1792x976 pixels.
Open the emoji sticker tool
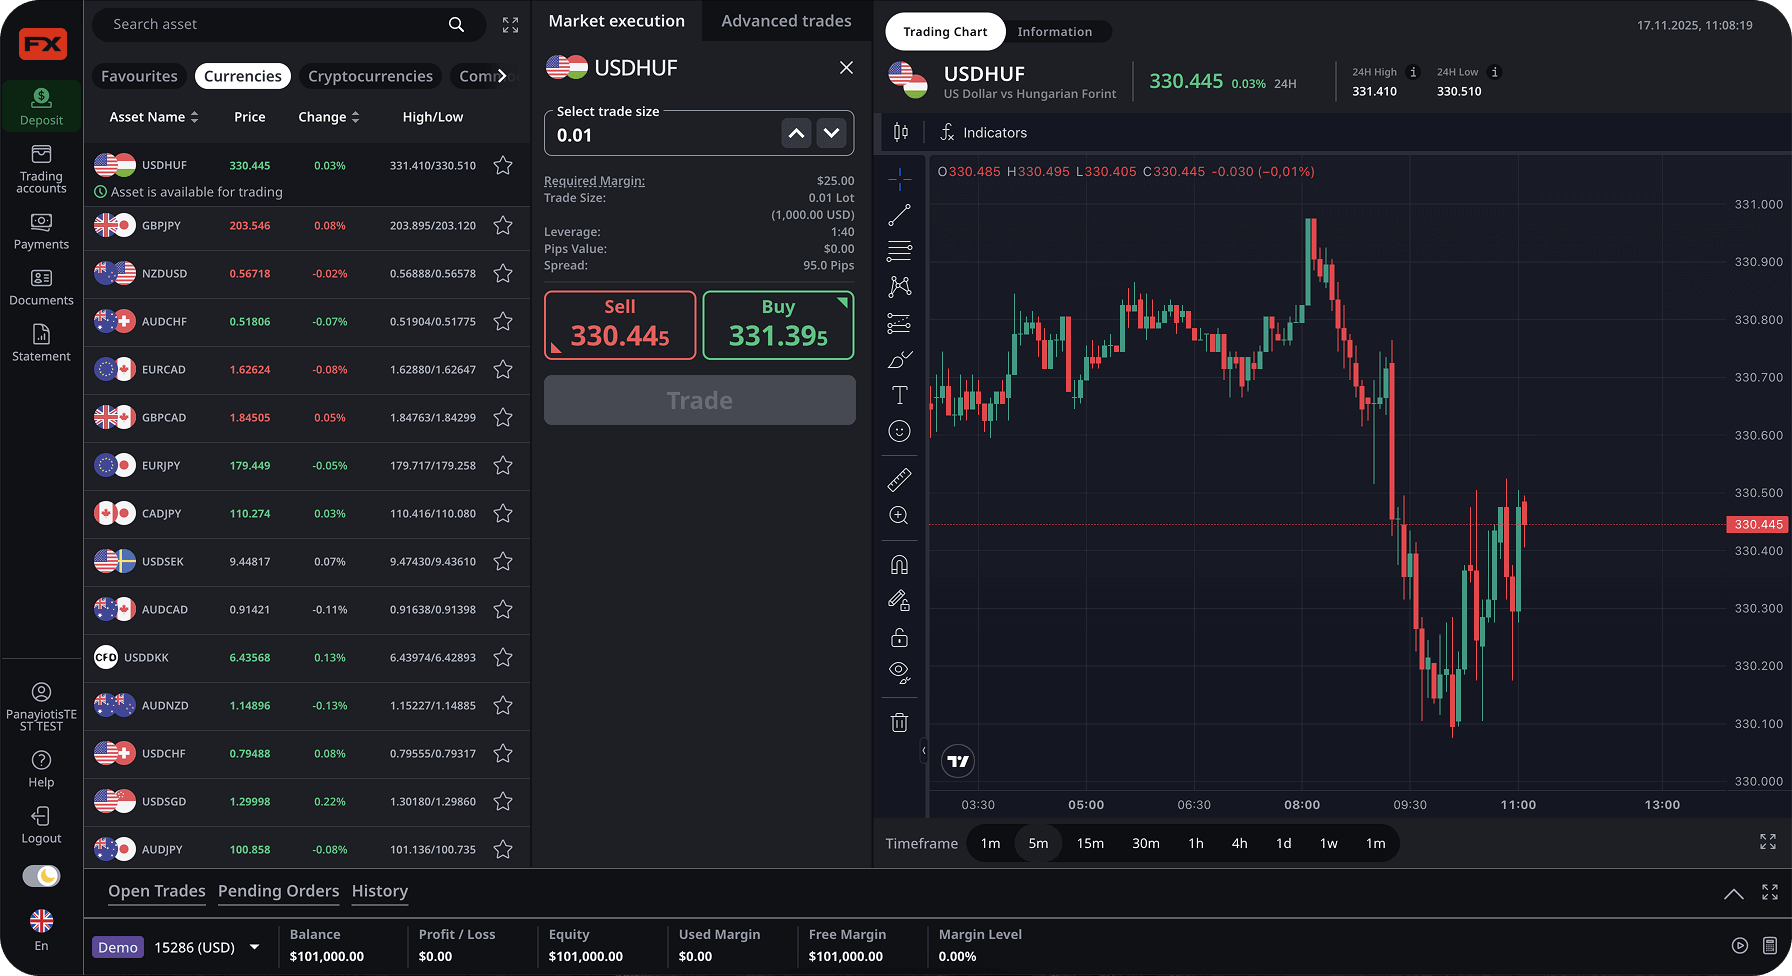click(x=899, y=431)
